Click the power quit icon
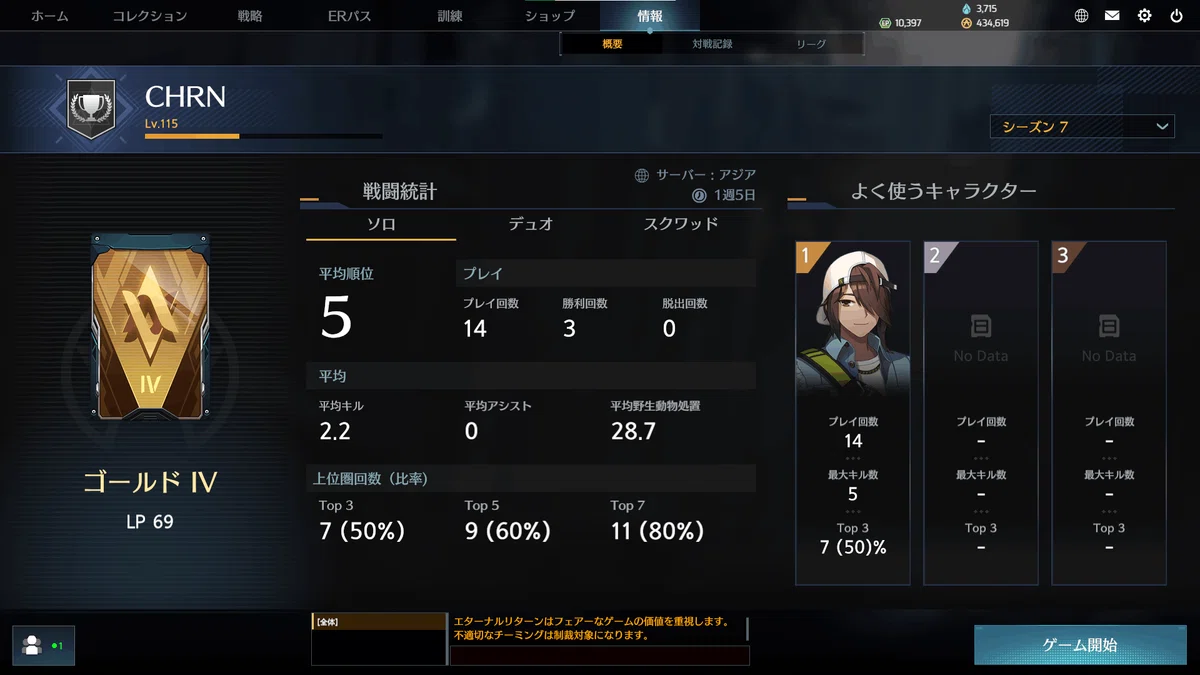 click(1176, 15)
